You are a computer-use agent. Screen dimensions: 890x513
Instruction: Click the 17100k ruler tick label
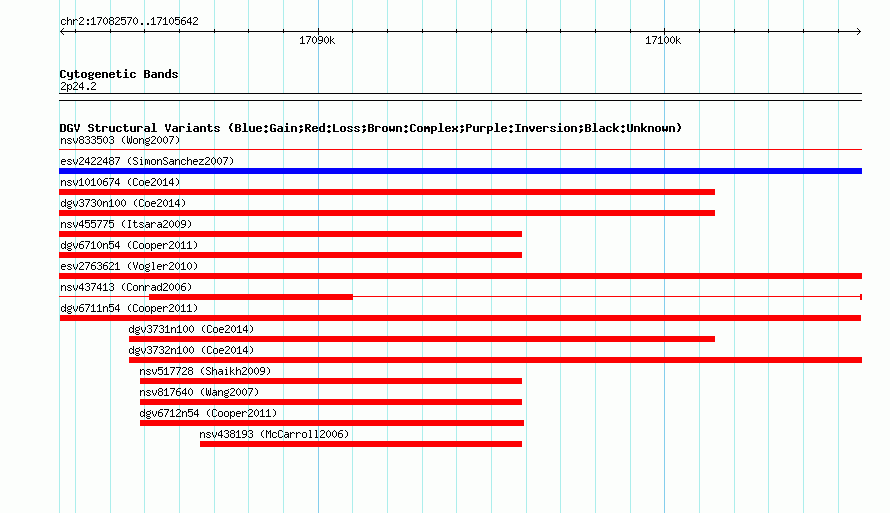click(x=663, y=40)
